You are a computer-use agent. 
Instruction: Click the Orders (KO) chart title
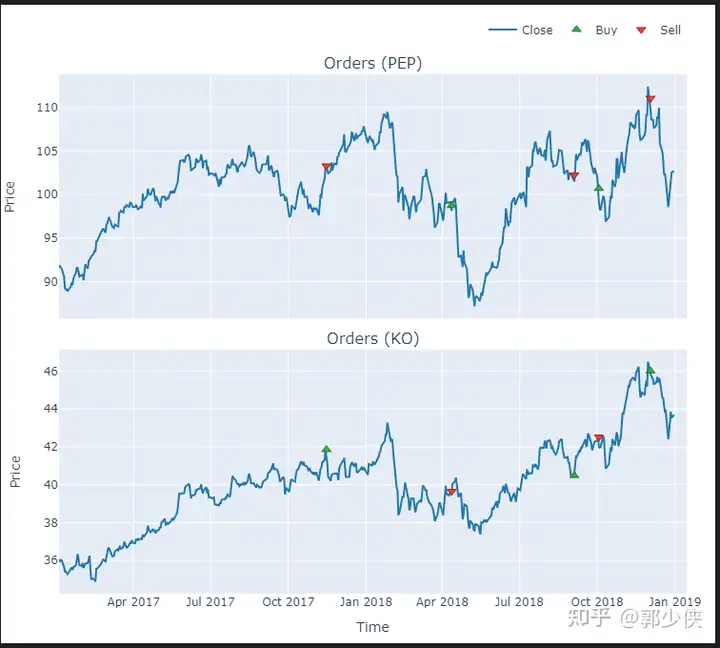372,339
